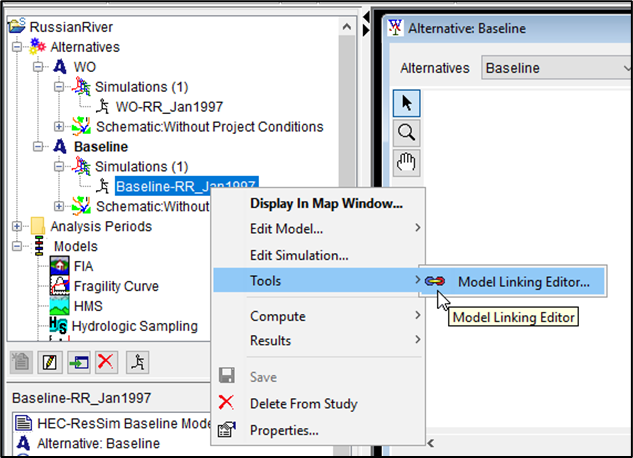Click the Models node icon
This screenshot has height=458, width=633.
click(39, 246)
